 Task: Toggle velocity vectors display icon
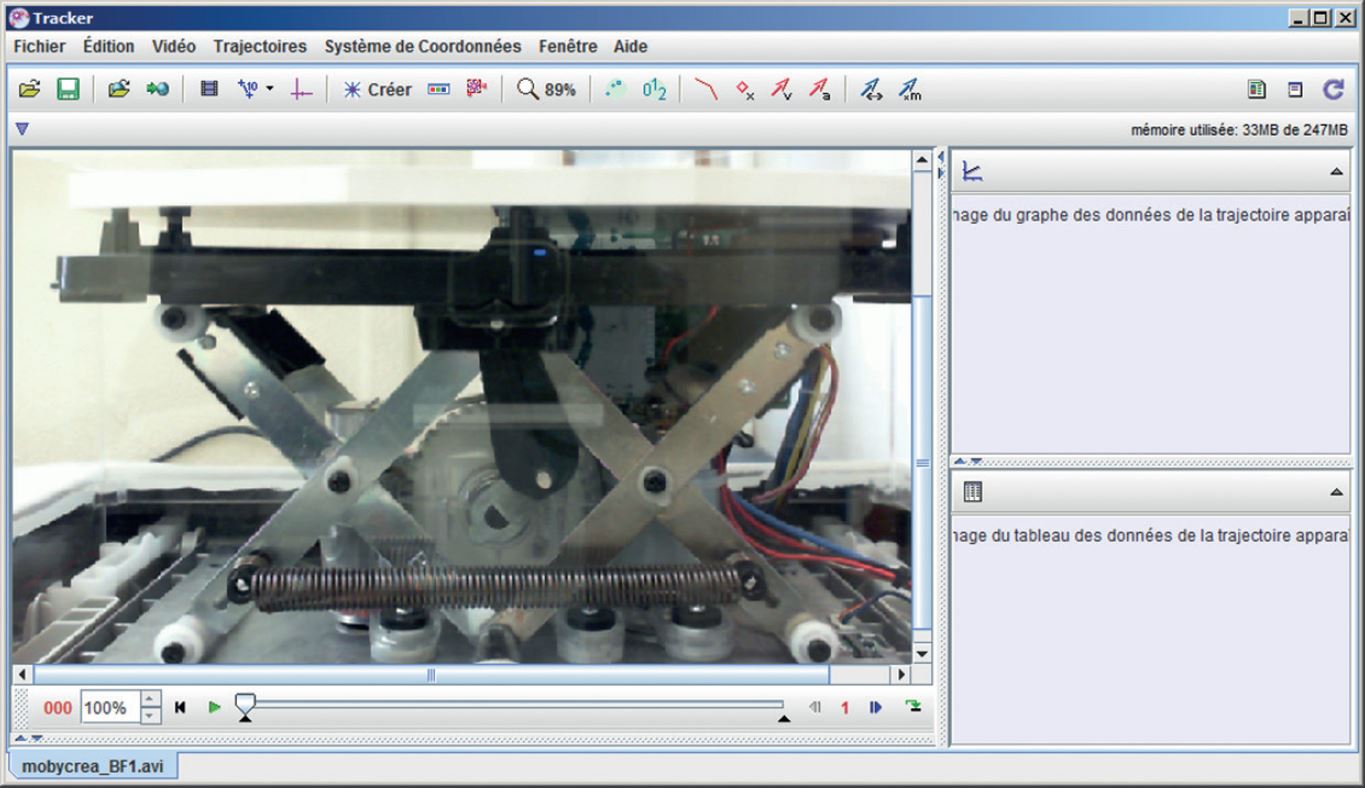tap(781, 89)
